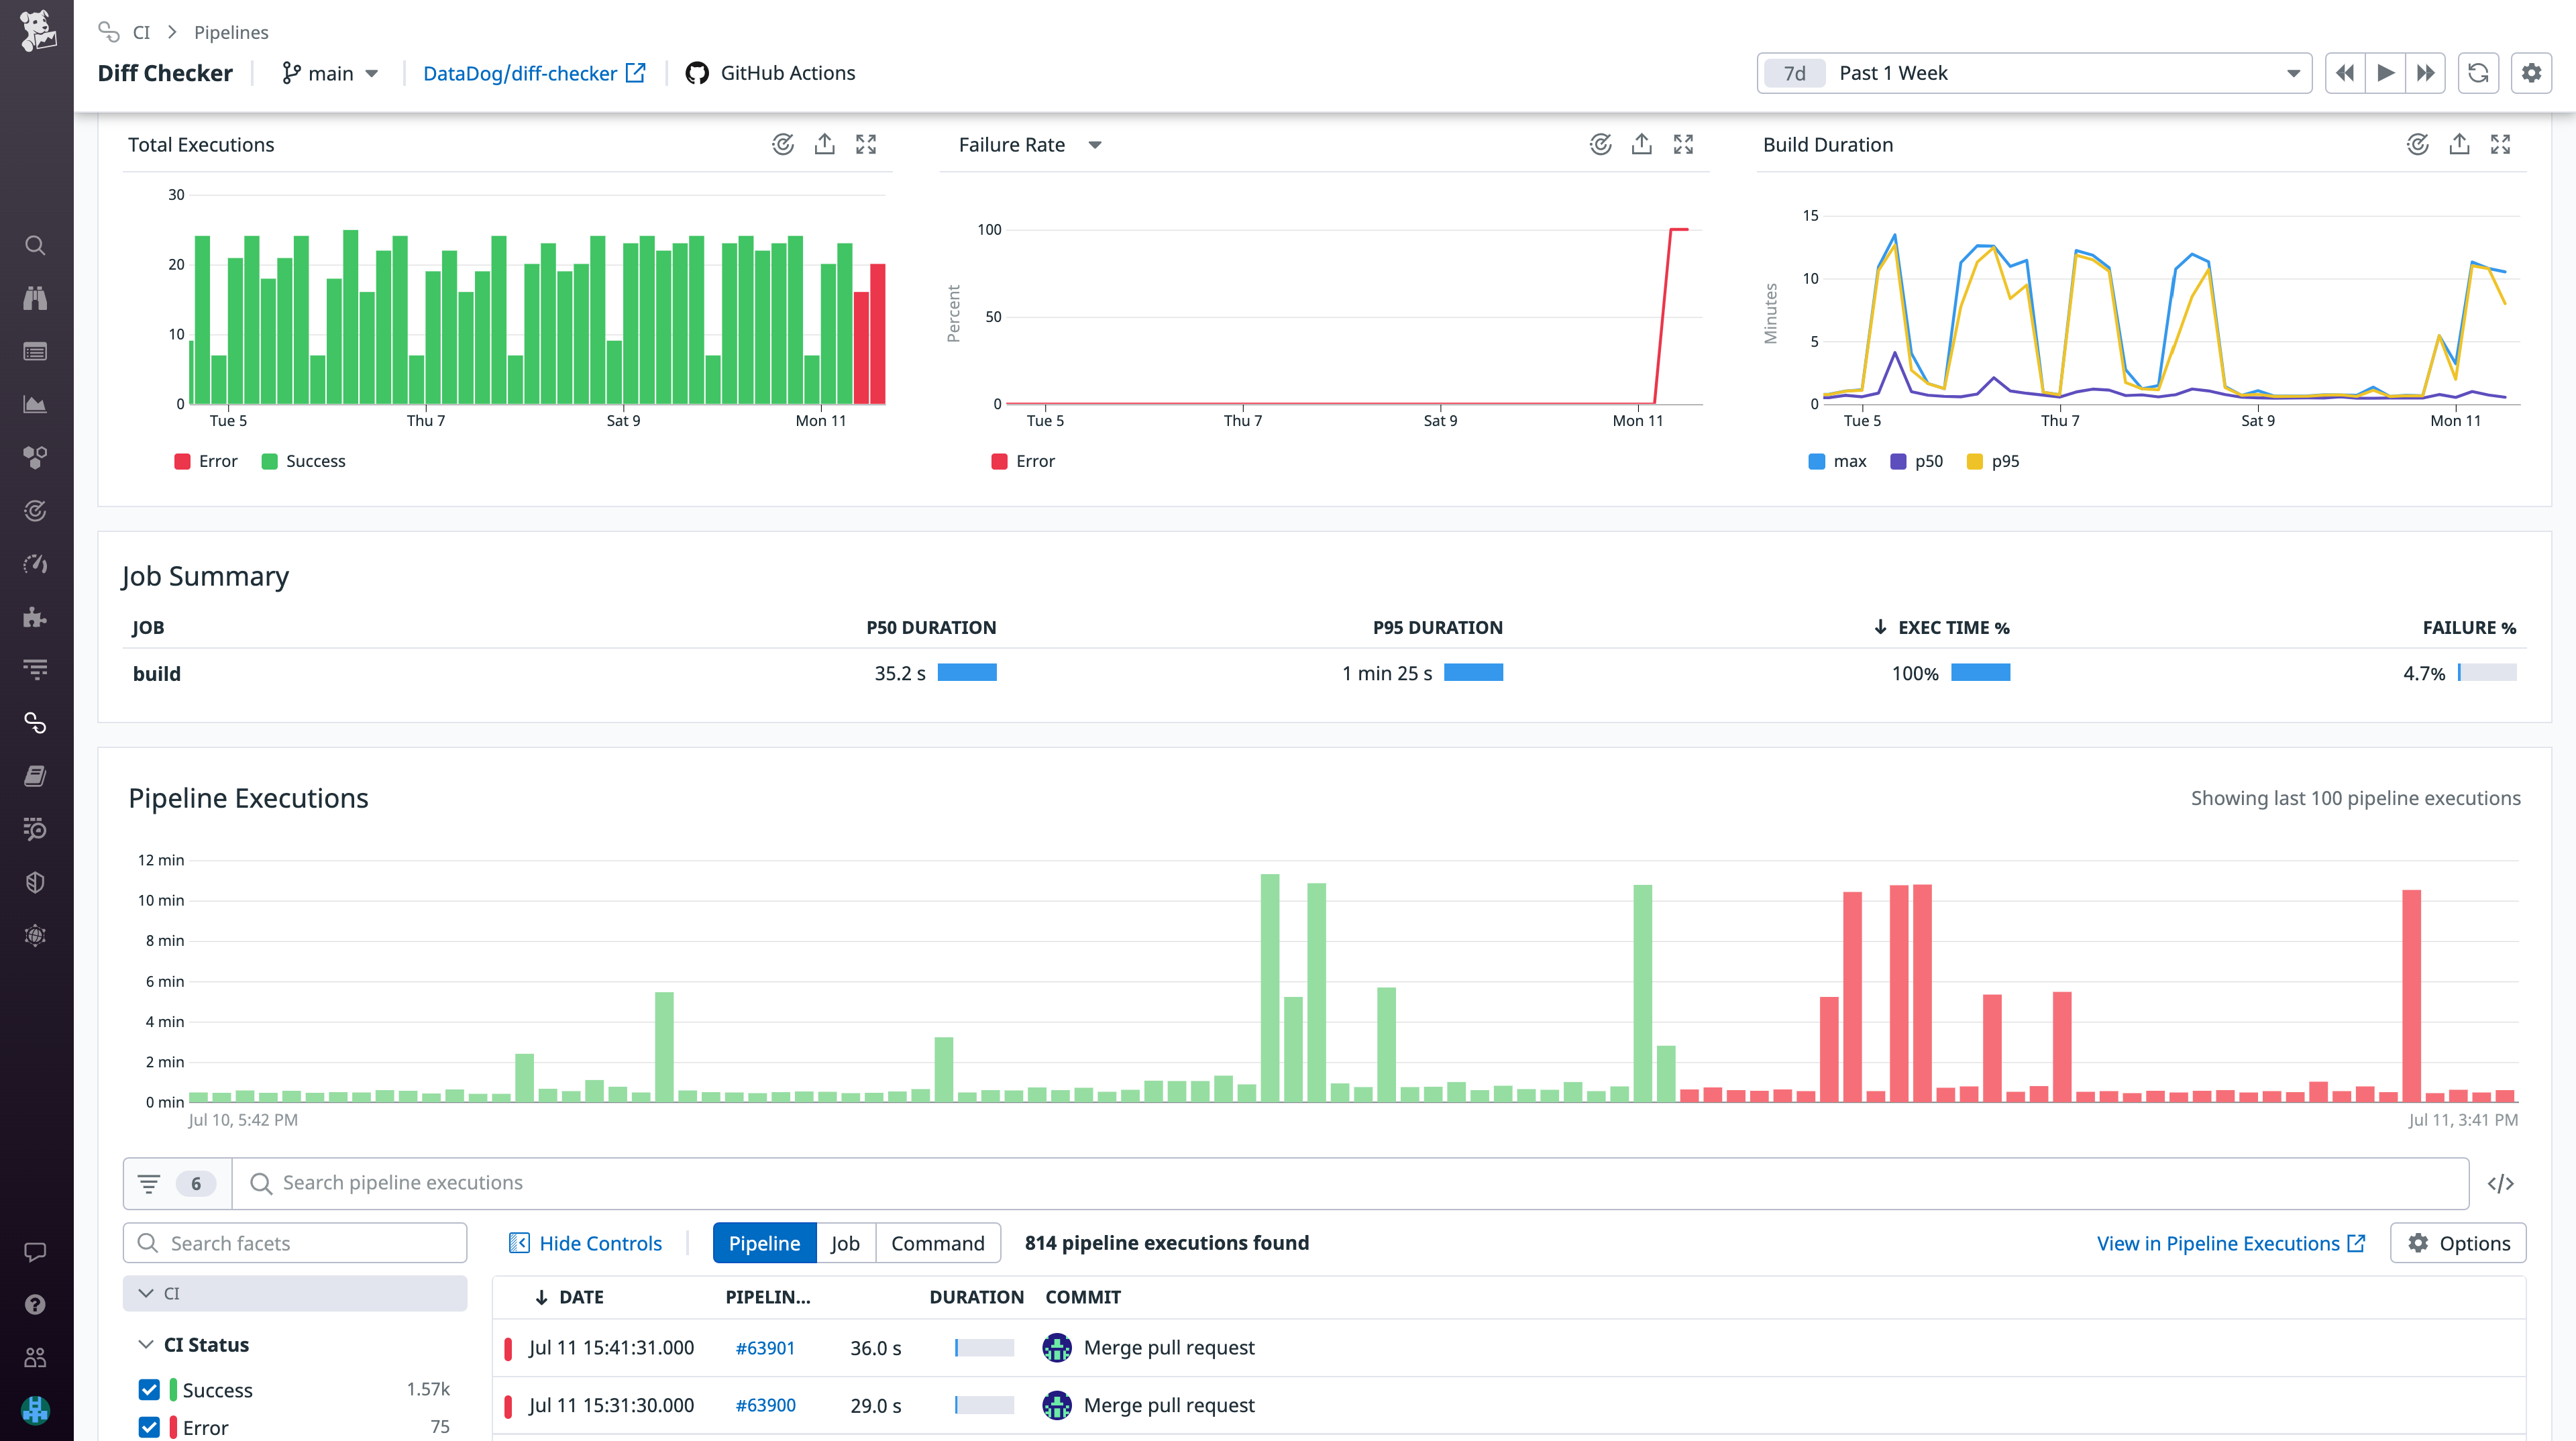Switch to the Job tab
2576x1441 pixels.
tap(845, 1242)
